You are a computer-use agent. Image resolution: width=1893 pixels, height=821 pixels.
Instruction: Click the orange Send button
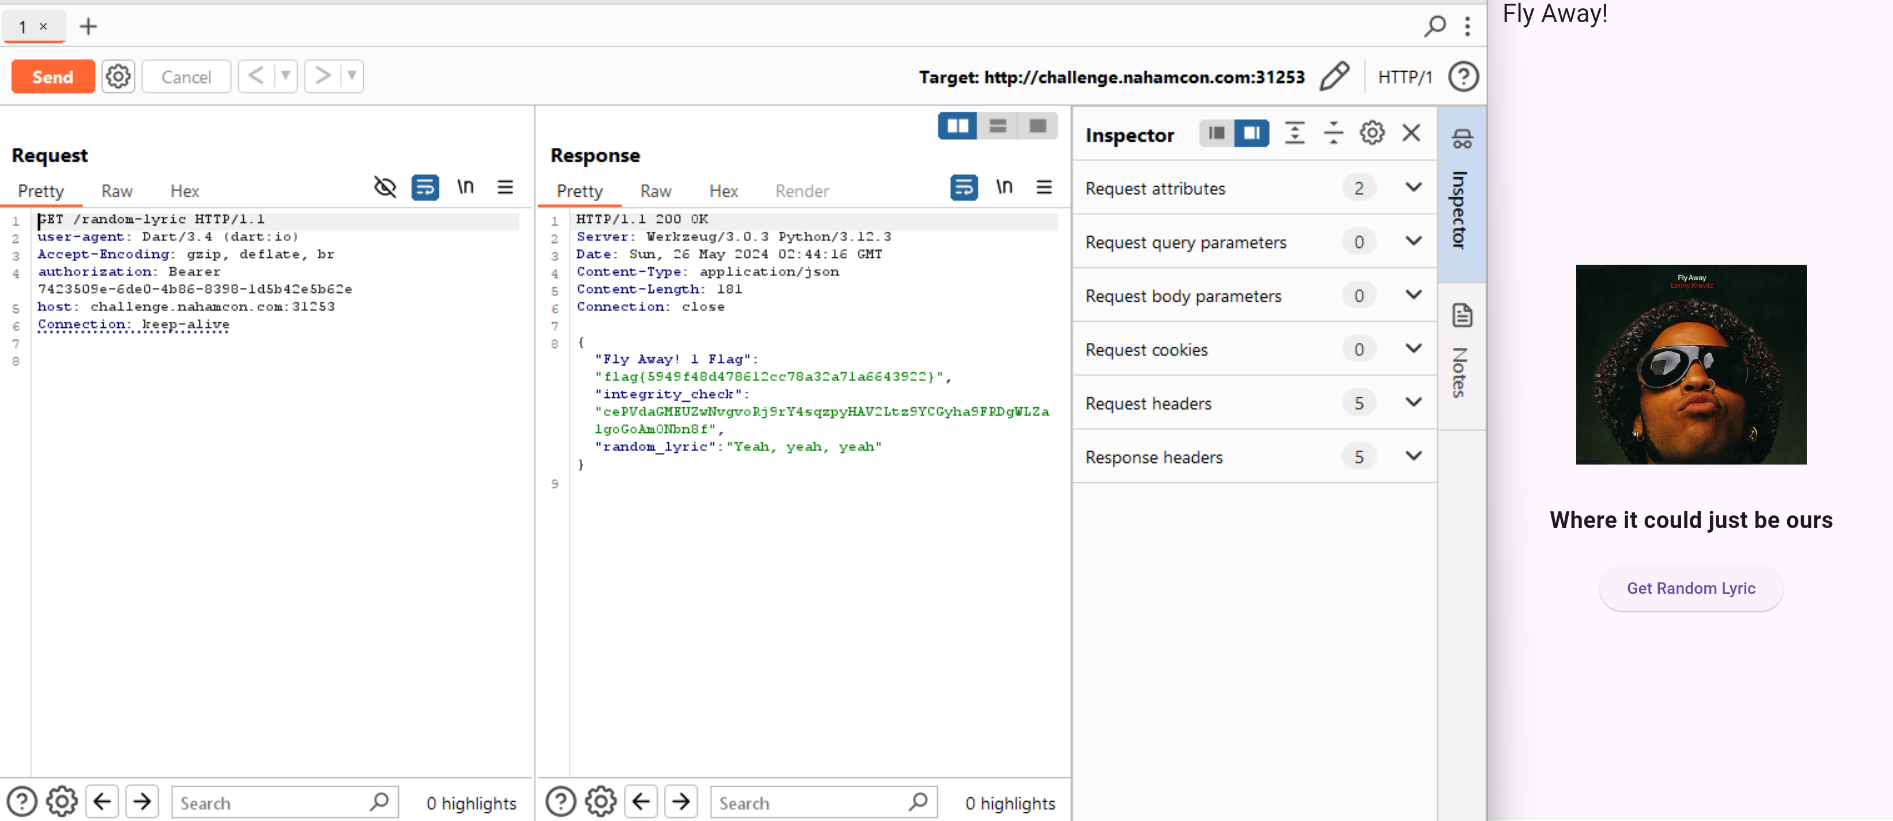point(53,77)
